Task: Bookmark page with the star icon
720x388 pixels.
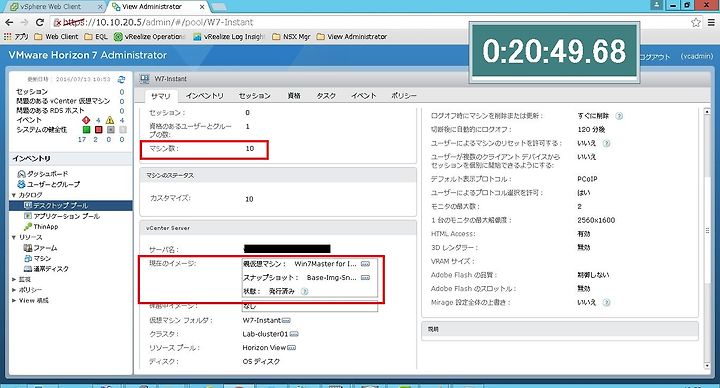Action: pyautogui.click(x=696, y=22)
